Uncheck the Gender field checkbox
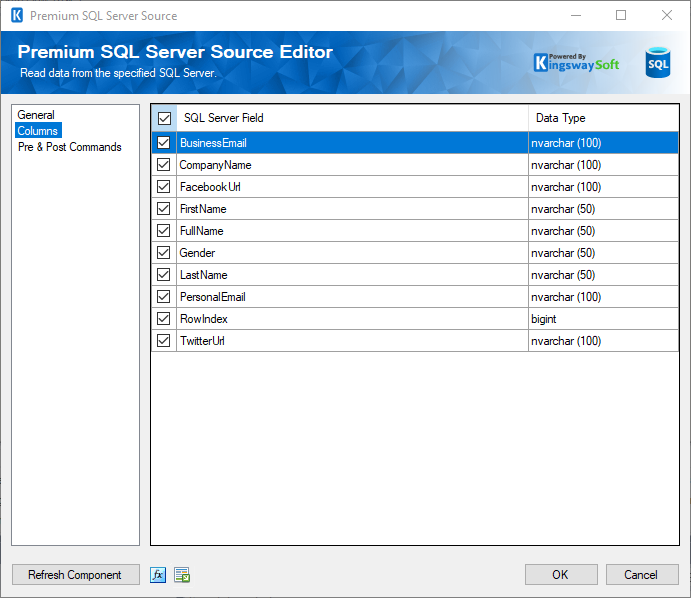 [x=163, y=253]
